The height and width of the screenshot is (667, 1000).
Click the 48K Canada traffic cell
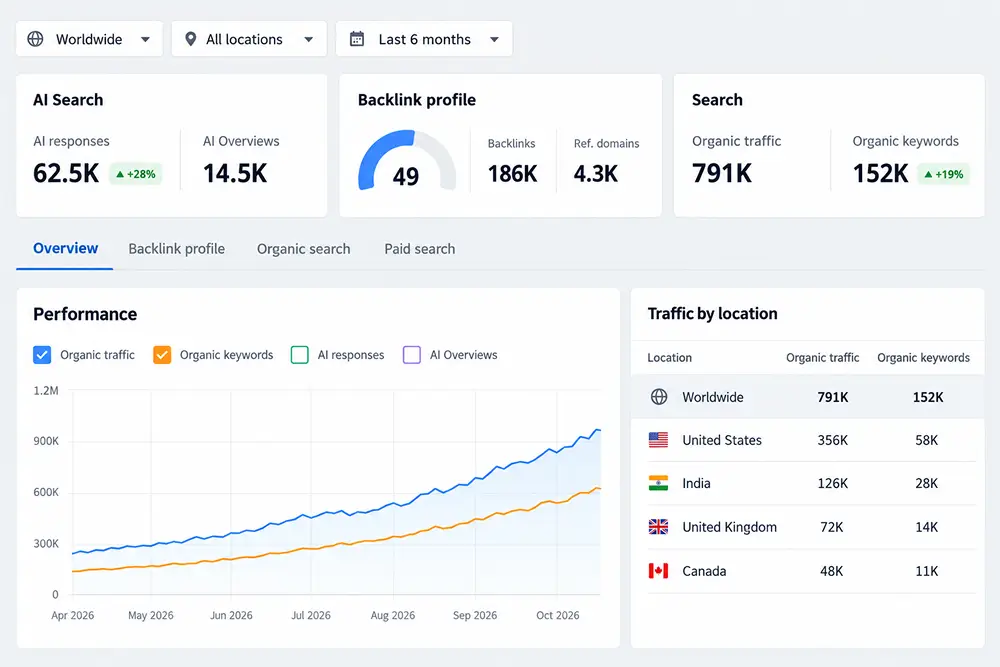pyautogui.click(x=832, y=571)
